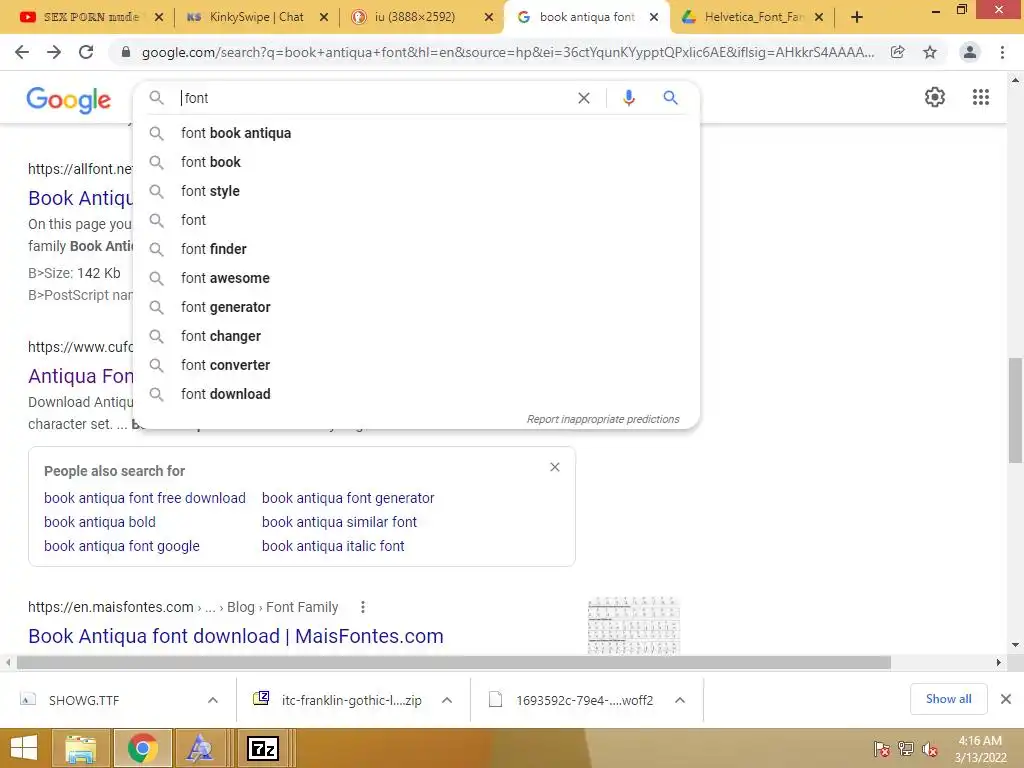Click in the Google search input

(x=372, y=98)
